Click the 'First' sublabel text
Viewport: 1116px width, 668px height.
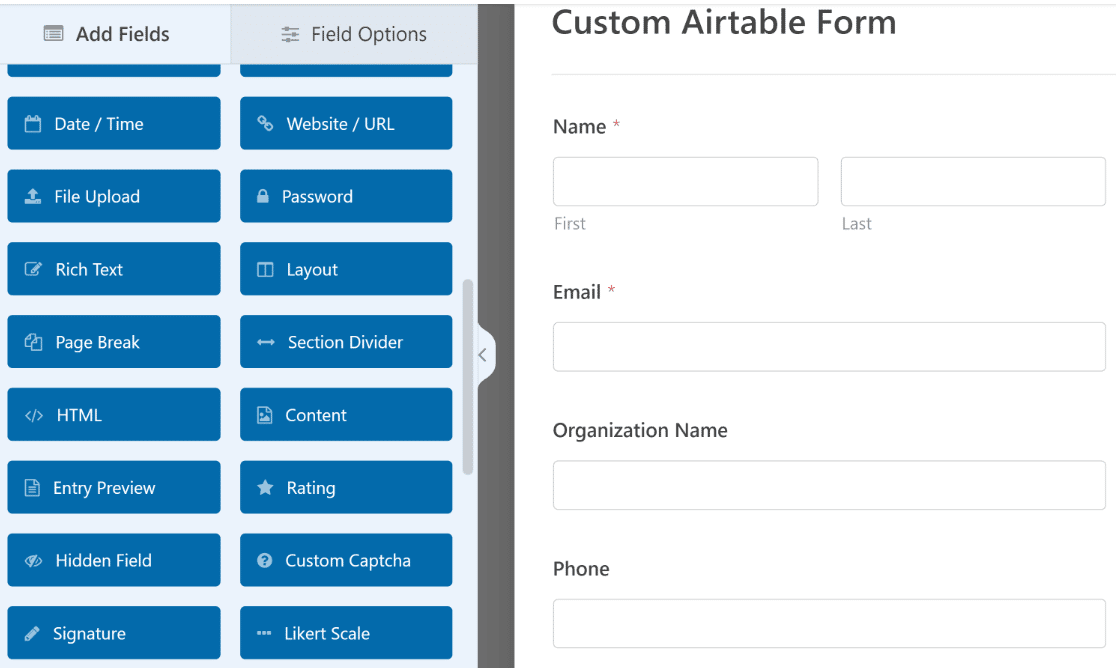(569, 223)
